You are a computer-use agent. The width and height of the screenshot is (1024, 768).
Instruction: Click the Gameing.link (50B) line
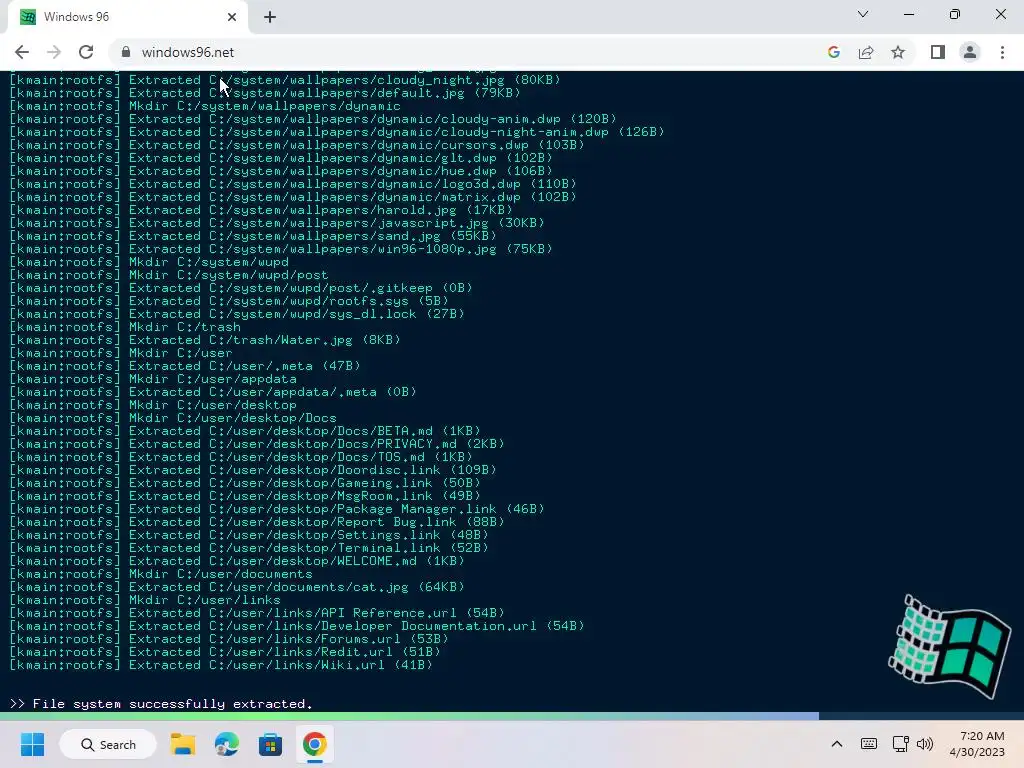245,483
